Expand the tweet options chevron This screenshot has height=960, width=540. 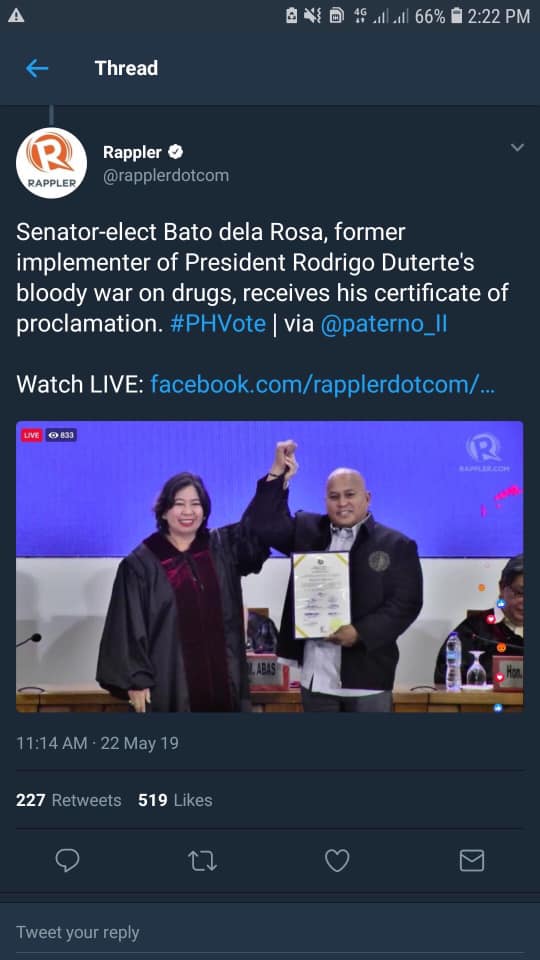click(517, 148)
